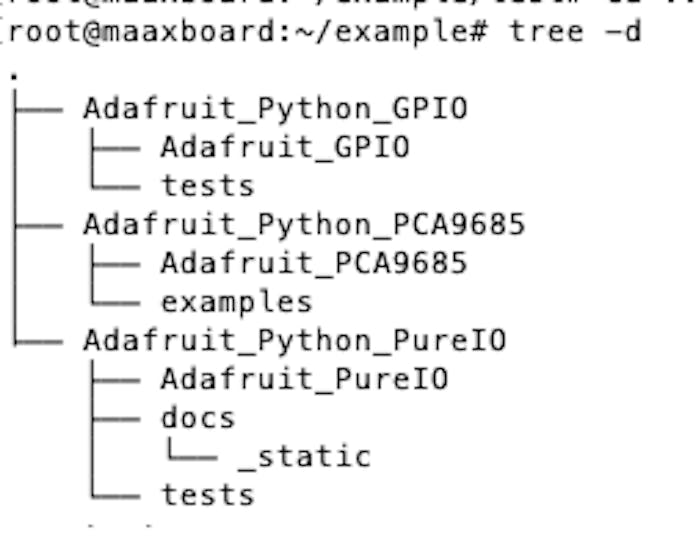Select the _static folder under docs

pyautogui.click(x=304, y=457)
